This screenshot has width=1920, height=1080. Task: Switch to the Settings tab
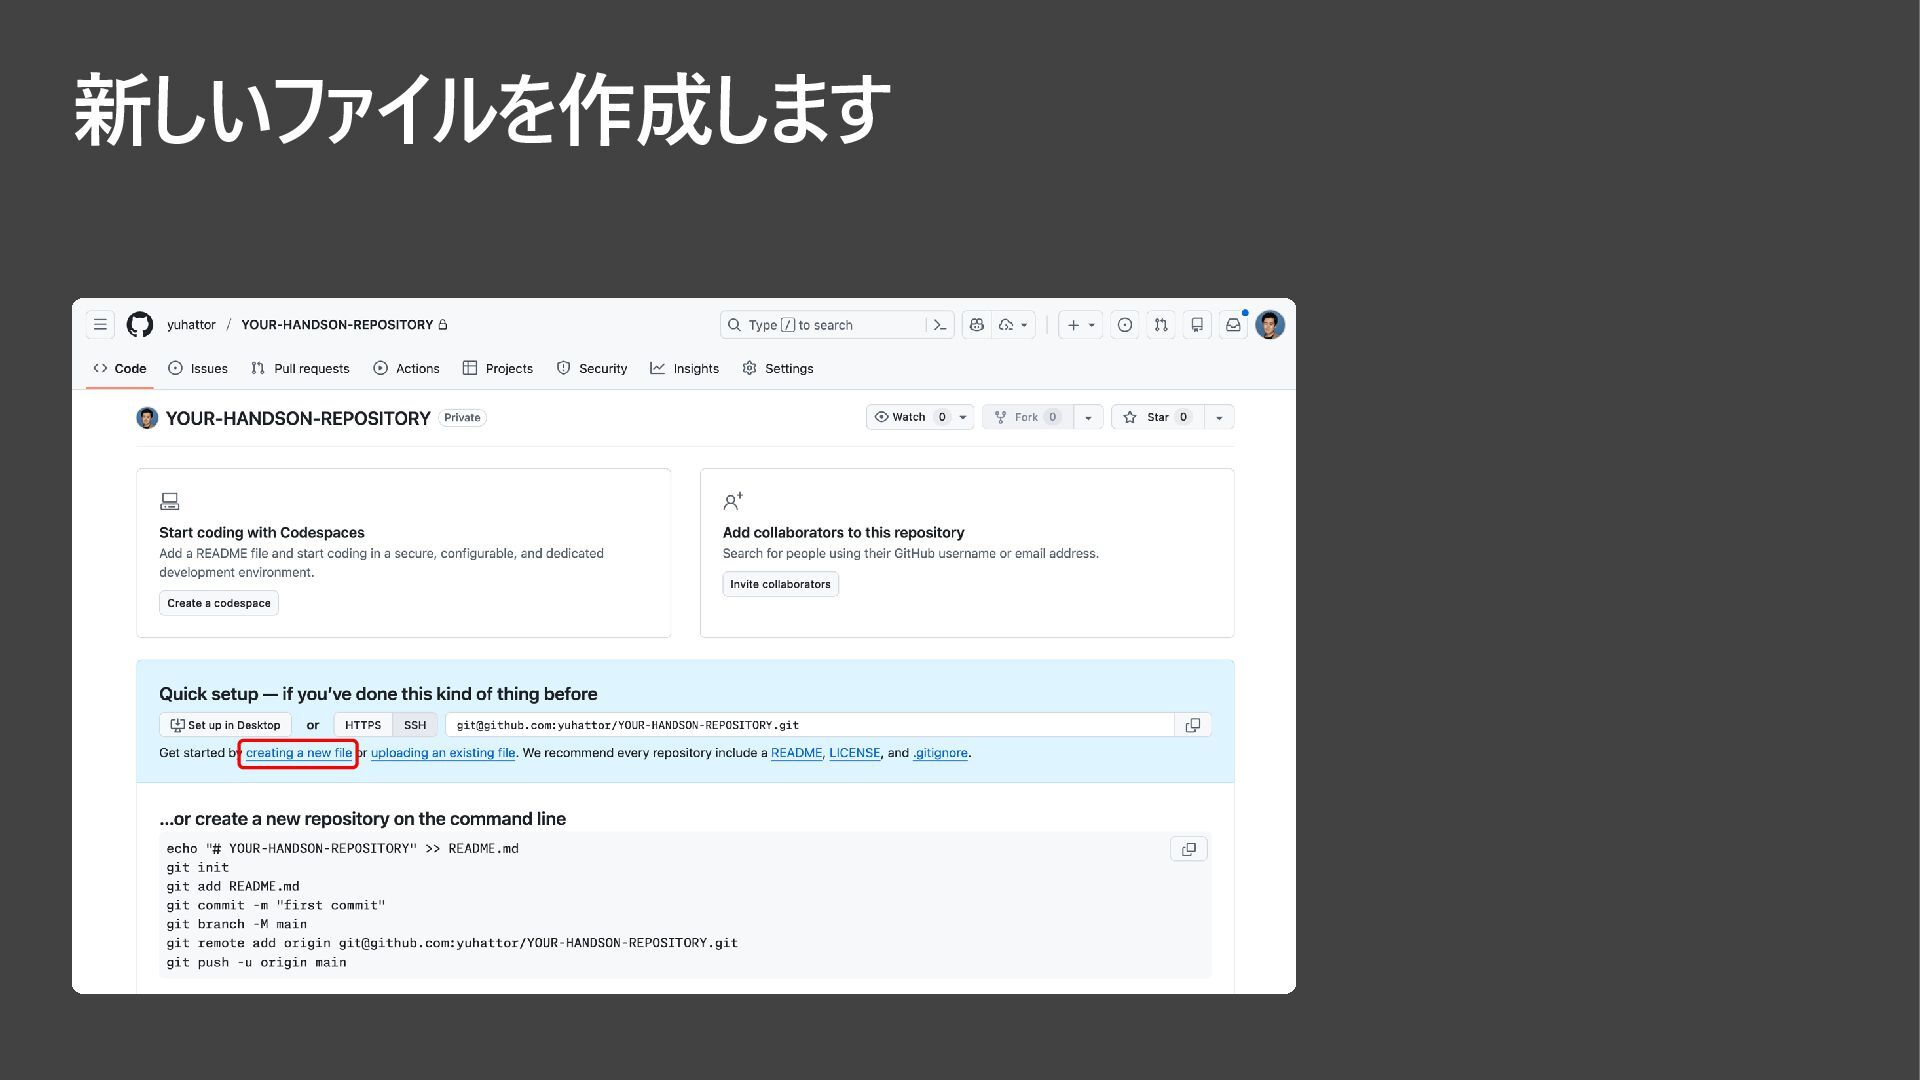778,368
